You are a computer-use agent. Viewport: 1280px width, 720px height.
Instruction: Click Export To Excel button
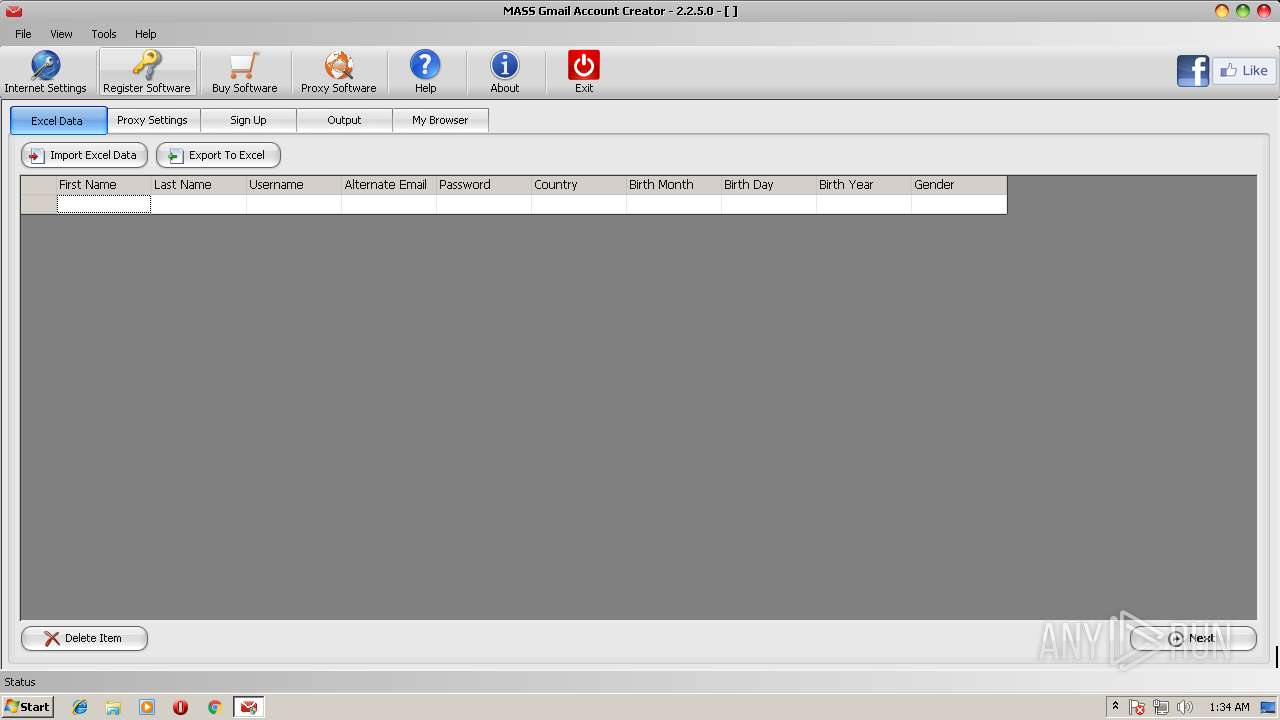218,155
